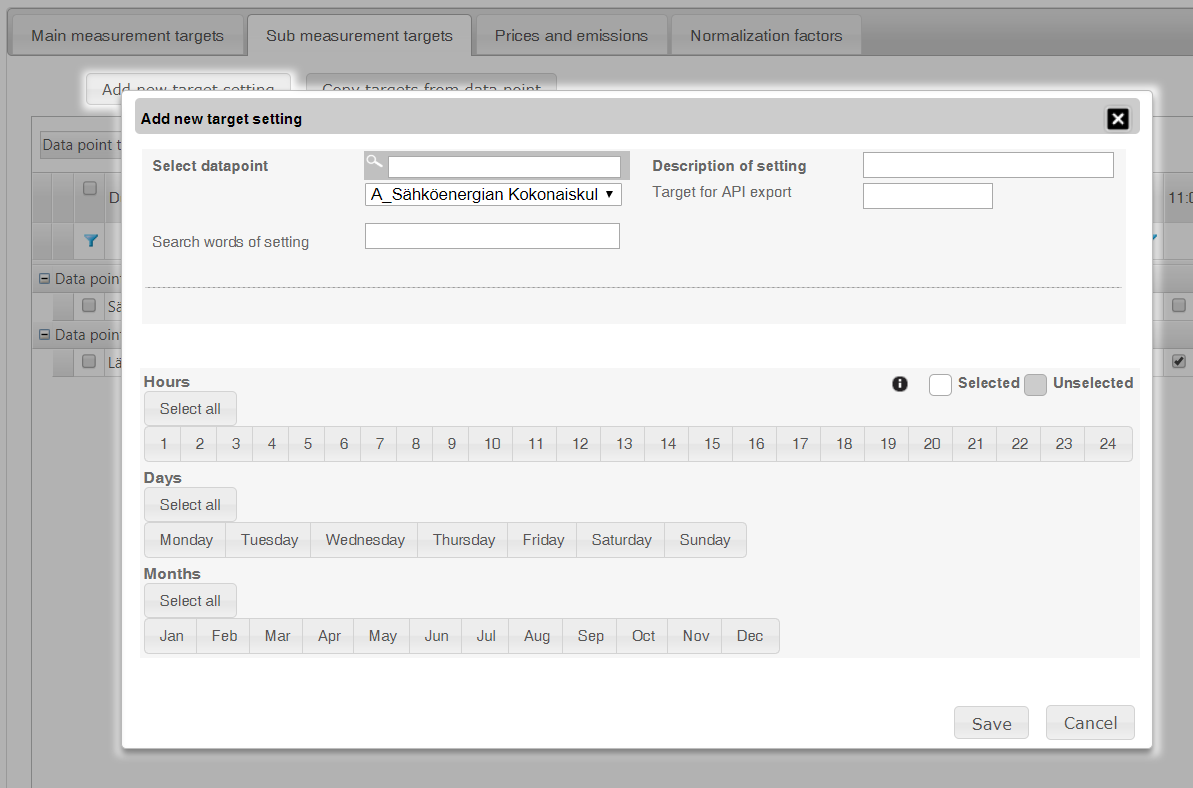Tick the checkbox in the Lä row
This screenshot has height=788, width=1193.
[89, 361]
